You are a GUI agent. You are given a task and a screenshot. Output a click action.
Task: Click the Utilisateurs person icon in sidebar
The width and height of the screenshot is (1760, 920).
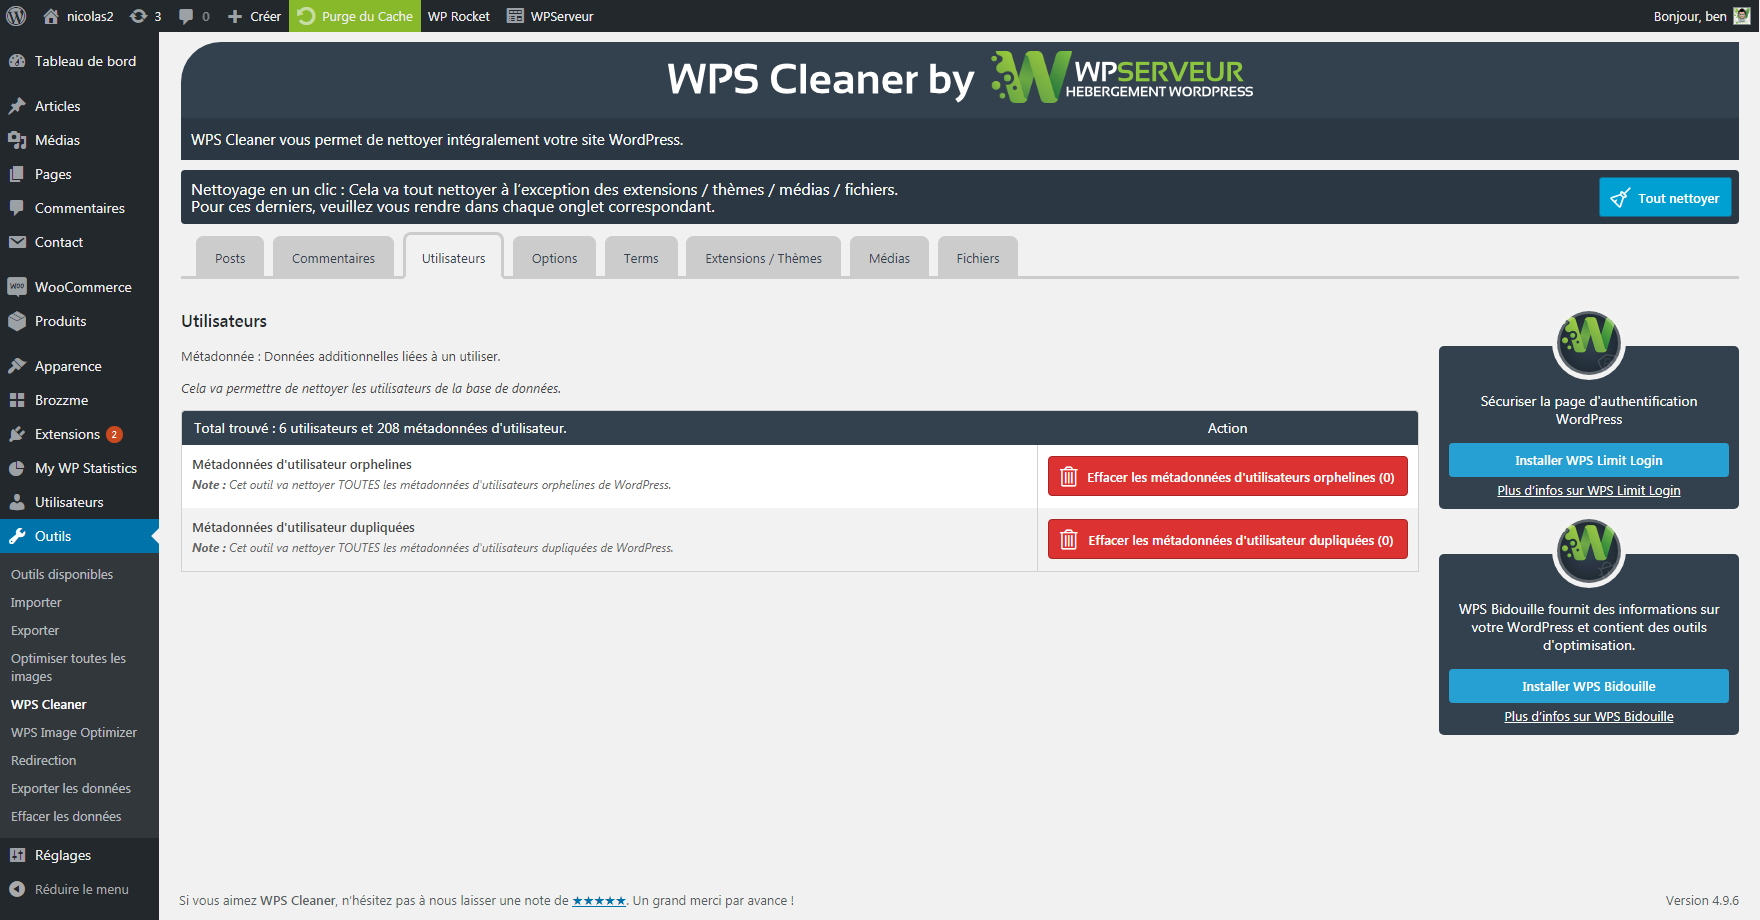tap(17, 502)
